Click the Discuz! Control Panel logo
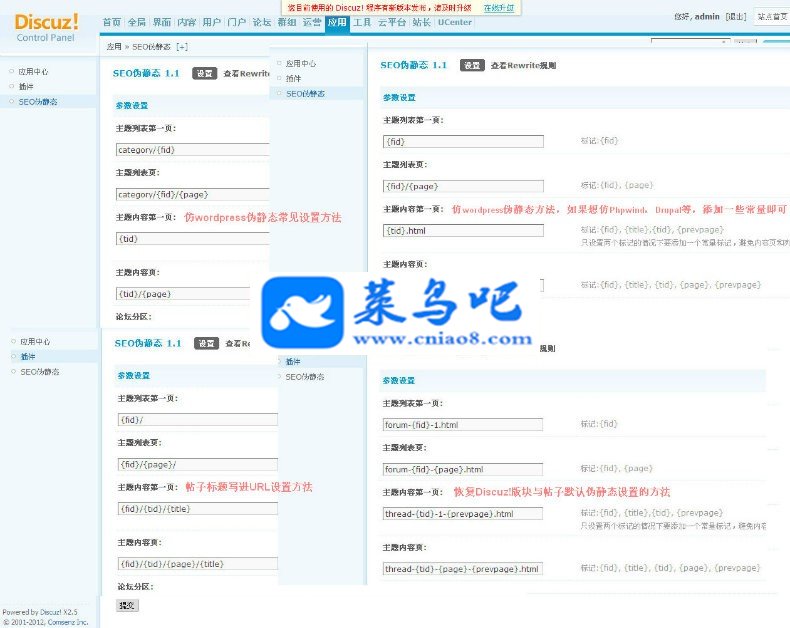The width and height of the screenshot is (790, 628). click(x=46, y=28)
